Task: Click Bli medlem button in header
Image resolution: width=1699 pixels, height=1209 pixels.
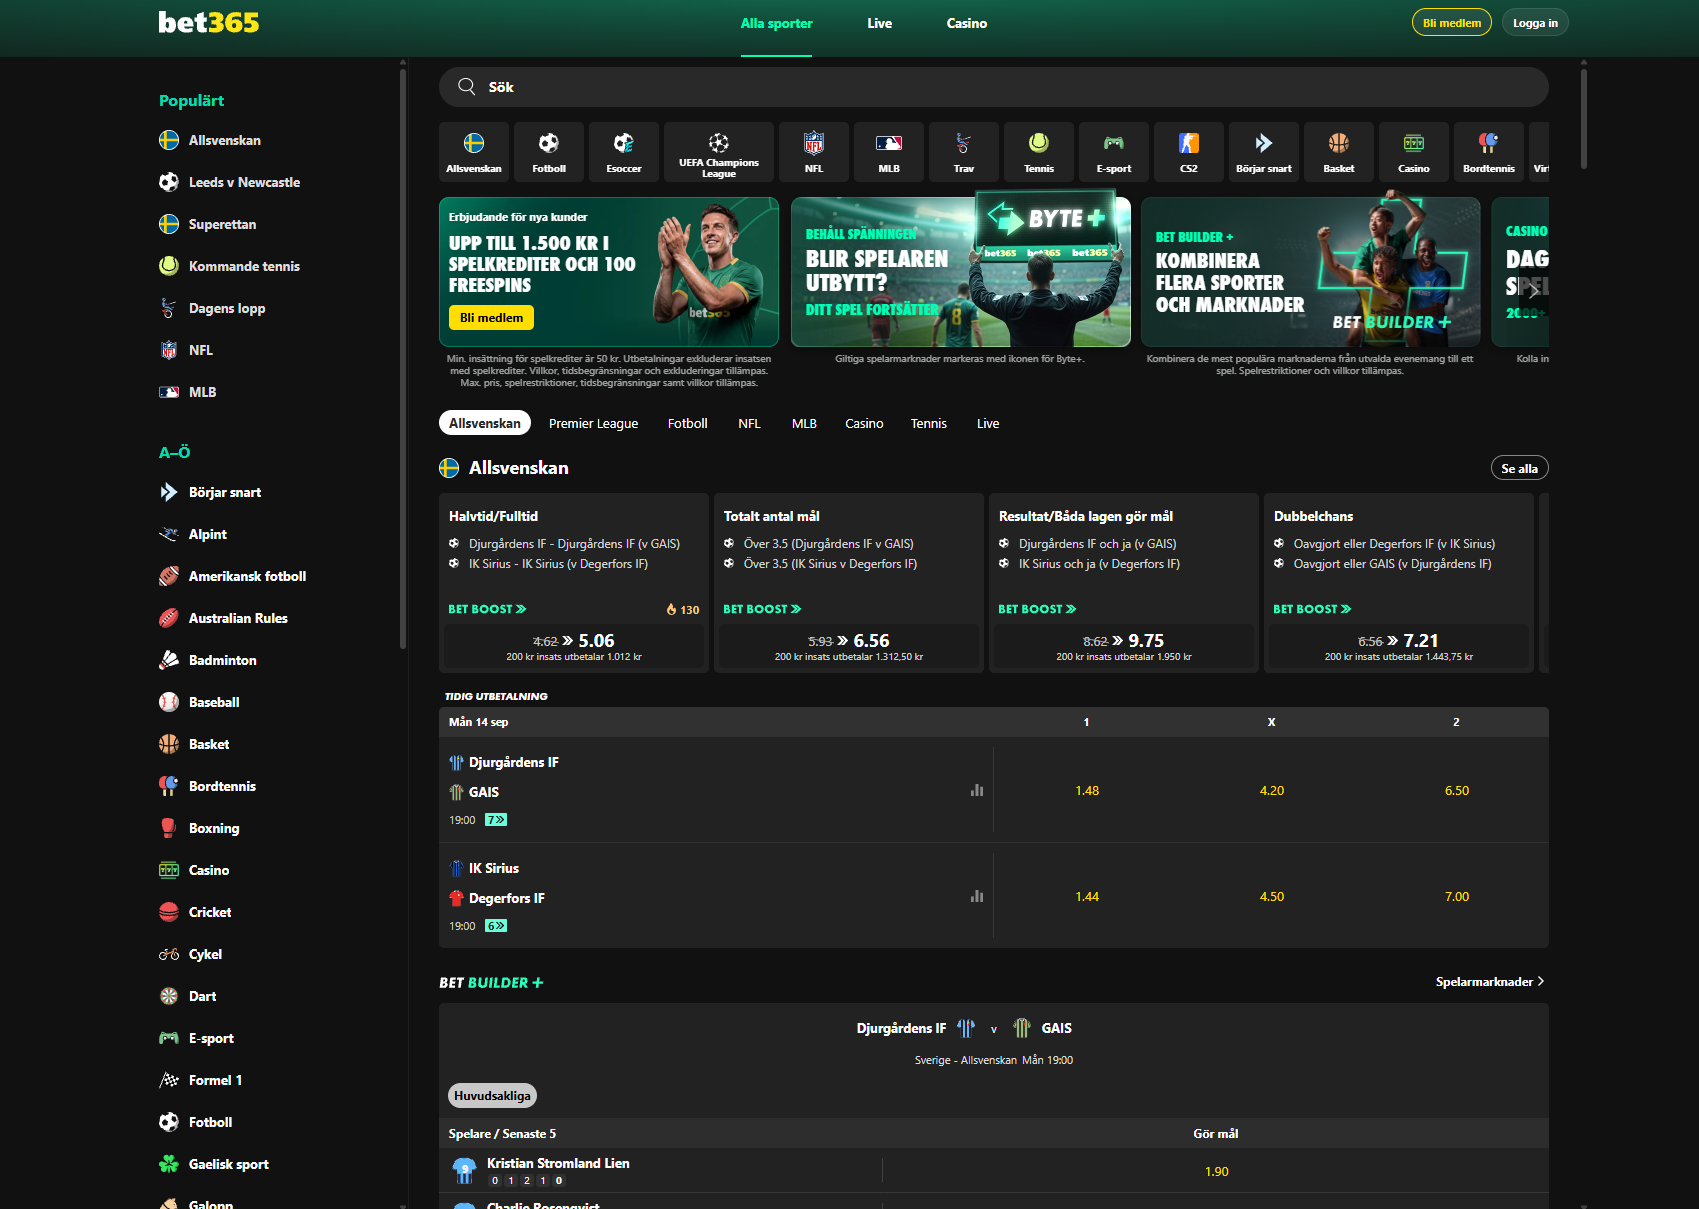Action: tap(1451, 23)
